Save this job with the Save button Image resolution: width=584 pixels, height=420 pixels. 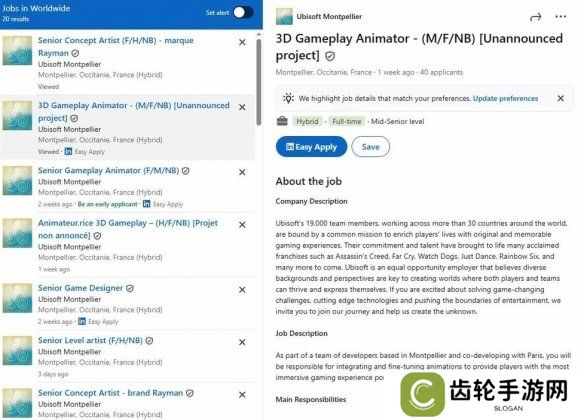coord(371,147)
